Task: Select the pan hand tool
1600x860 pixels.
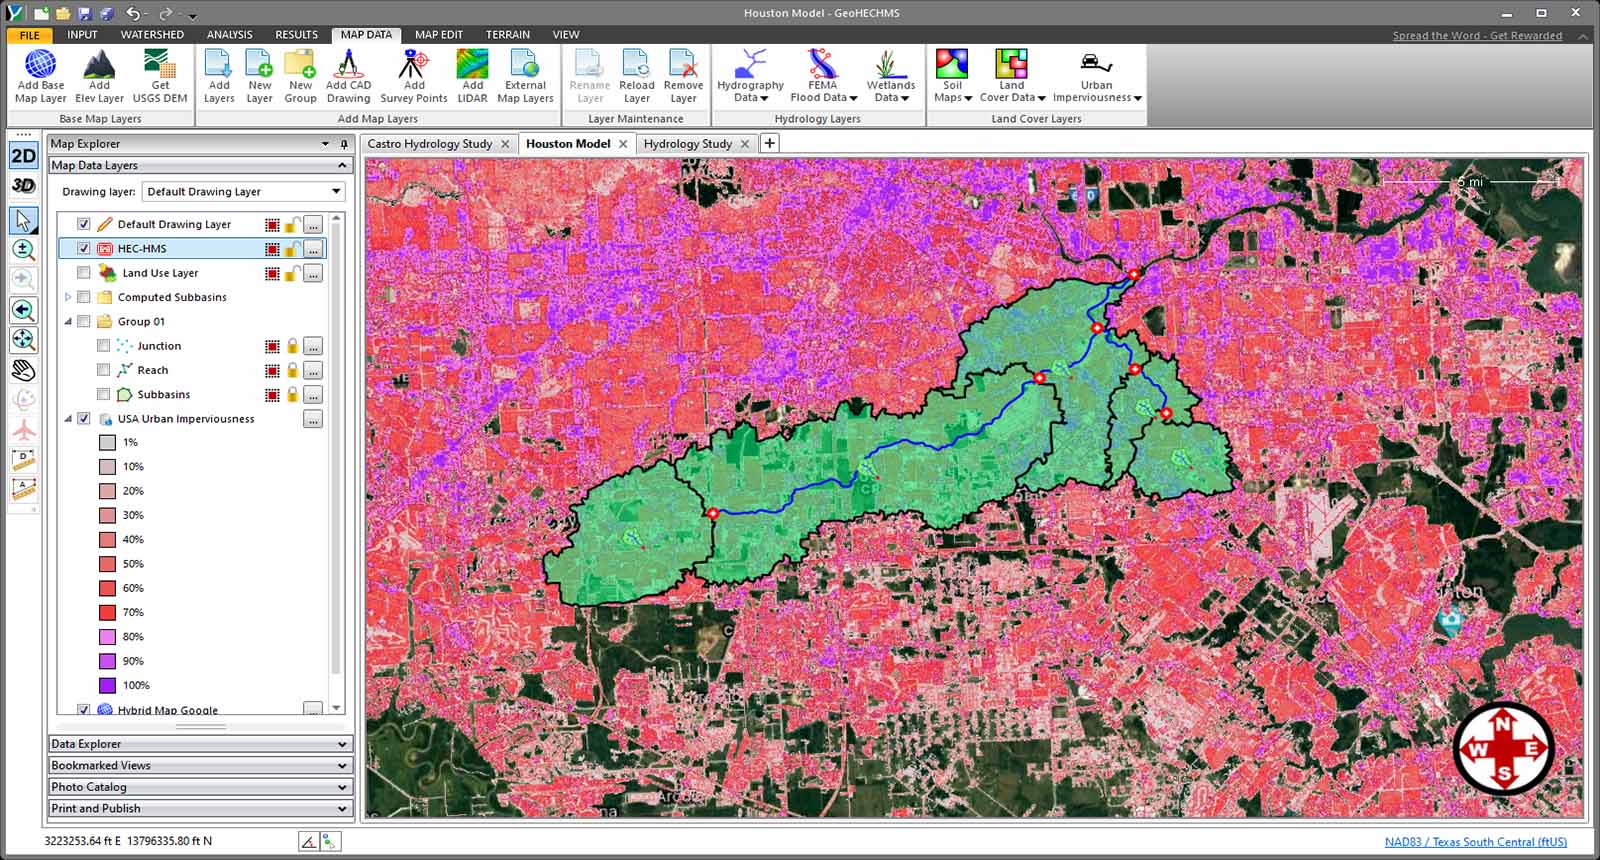Action: [x=23, y=370]
